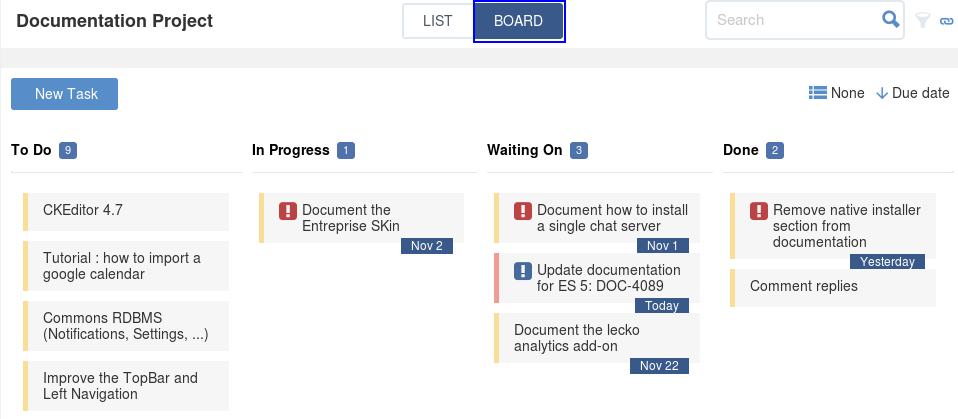Switch to the LIST view

(438, 21)
